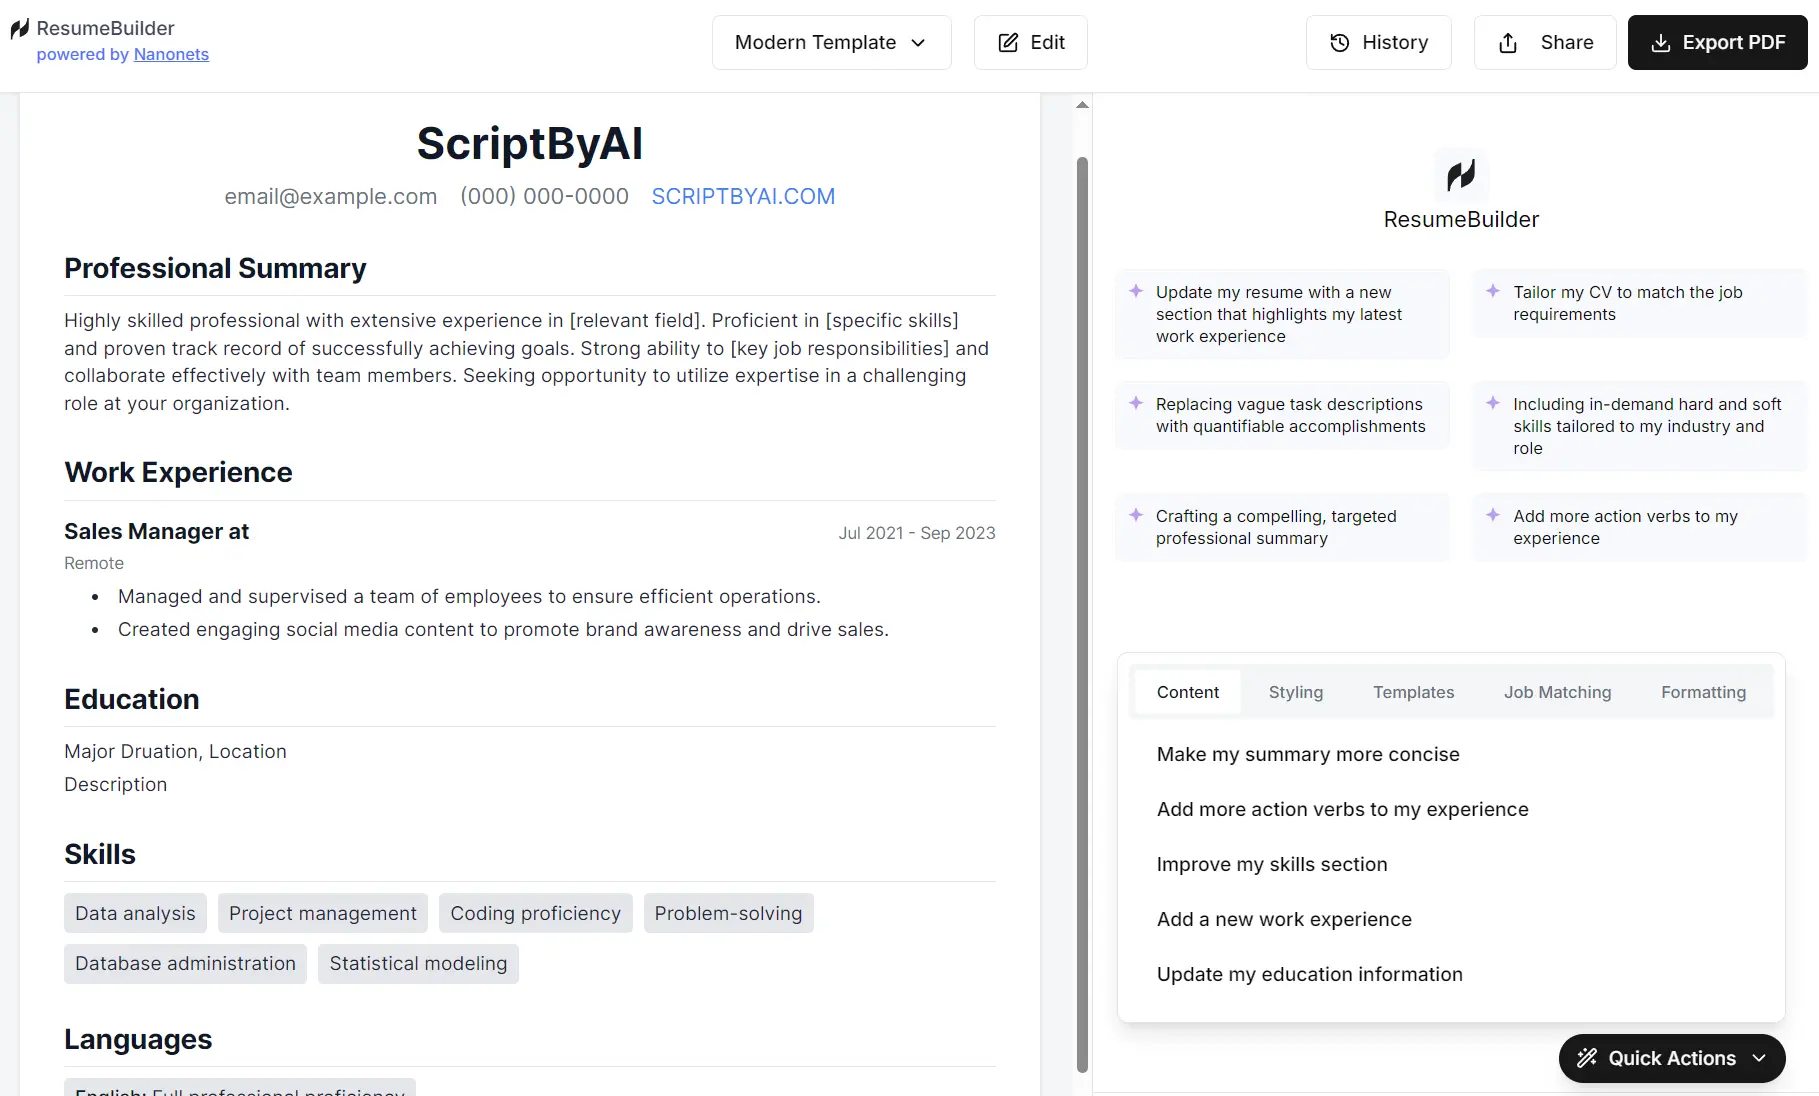Open the Edit pencil icon
This screenshot has height=1096, width=1819.
pyautogui.click(x=1006, y=42)
